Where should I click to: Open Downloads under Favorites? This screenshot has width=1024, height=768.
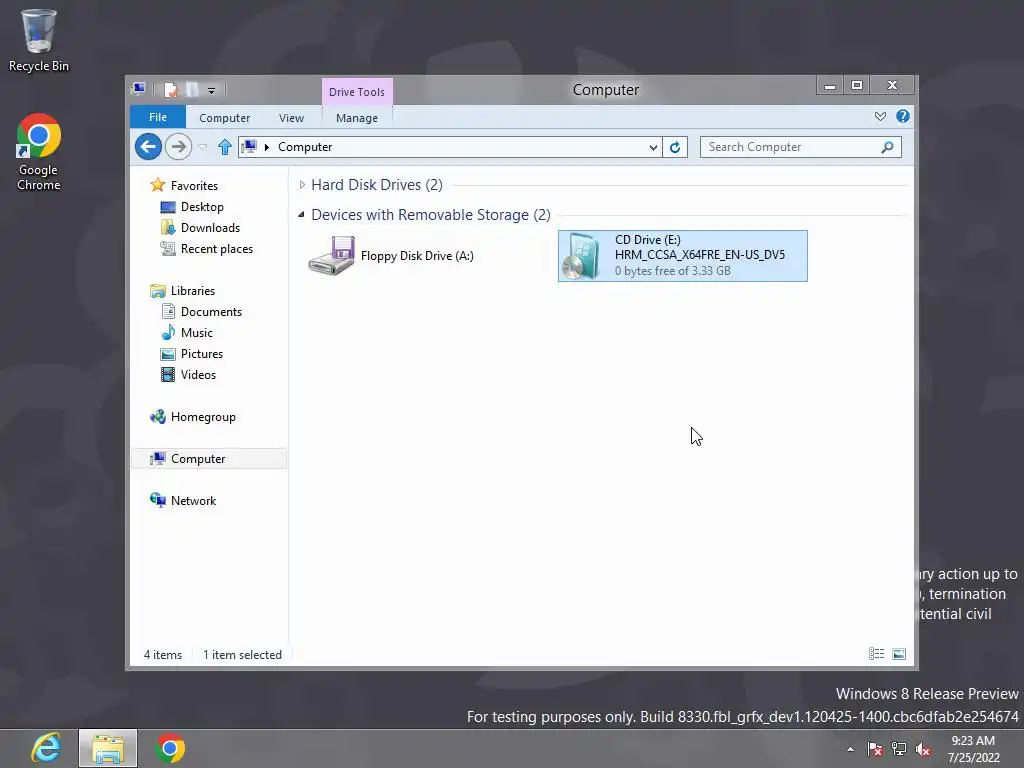tap(210, 227)
